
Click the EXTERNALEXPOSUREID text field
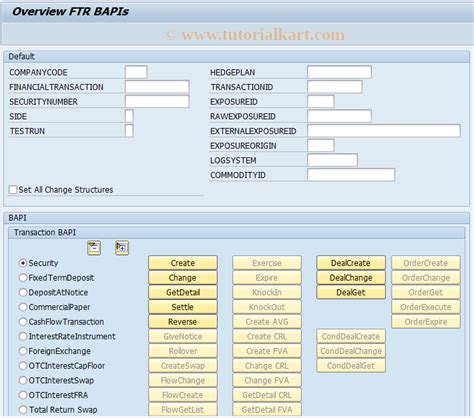pos(384,131)
